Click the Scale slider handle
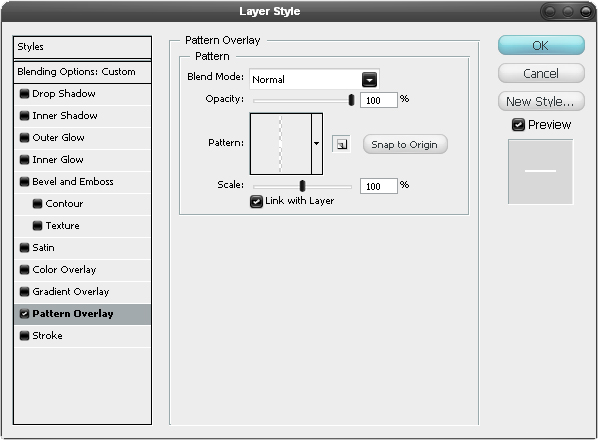Screen dimensions: 598x440 pos(302,186)
